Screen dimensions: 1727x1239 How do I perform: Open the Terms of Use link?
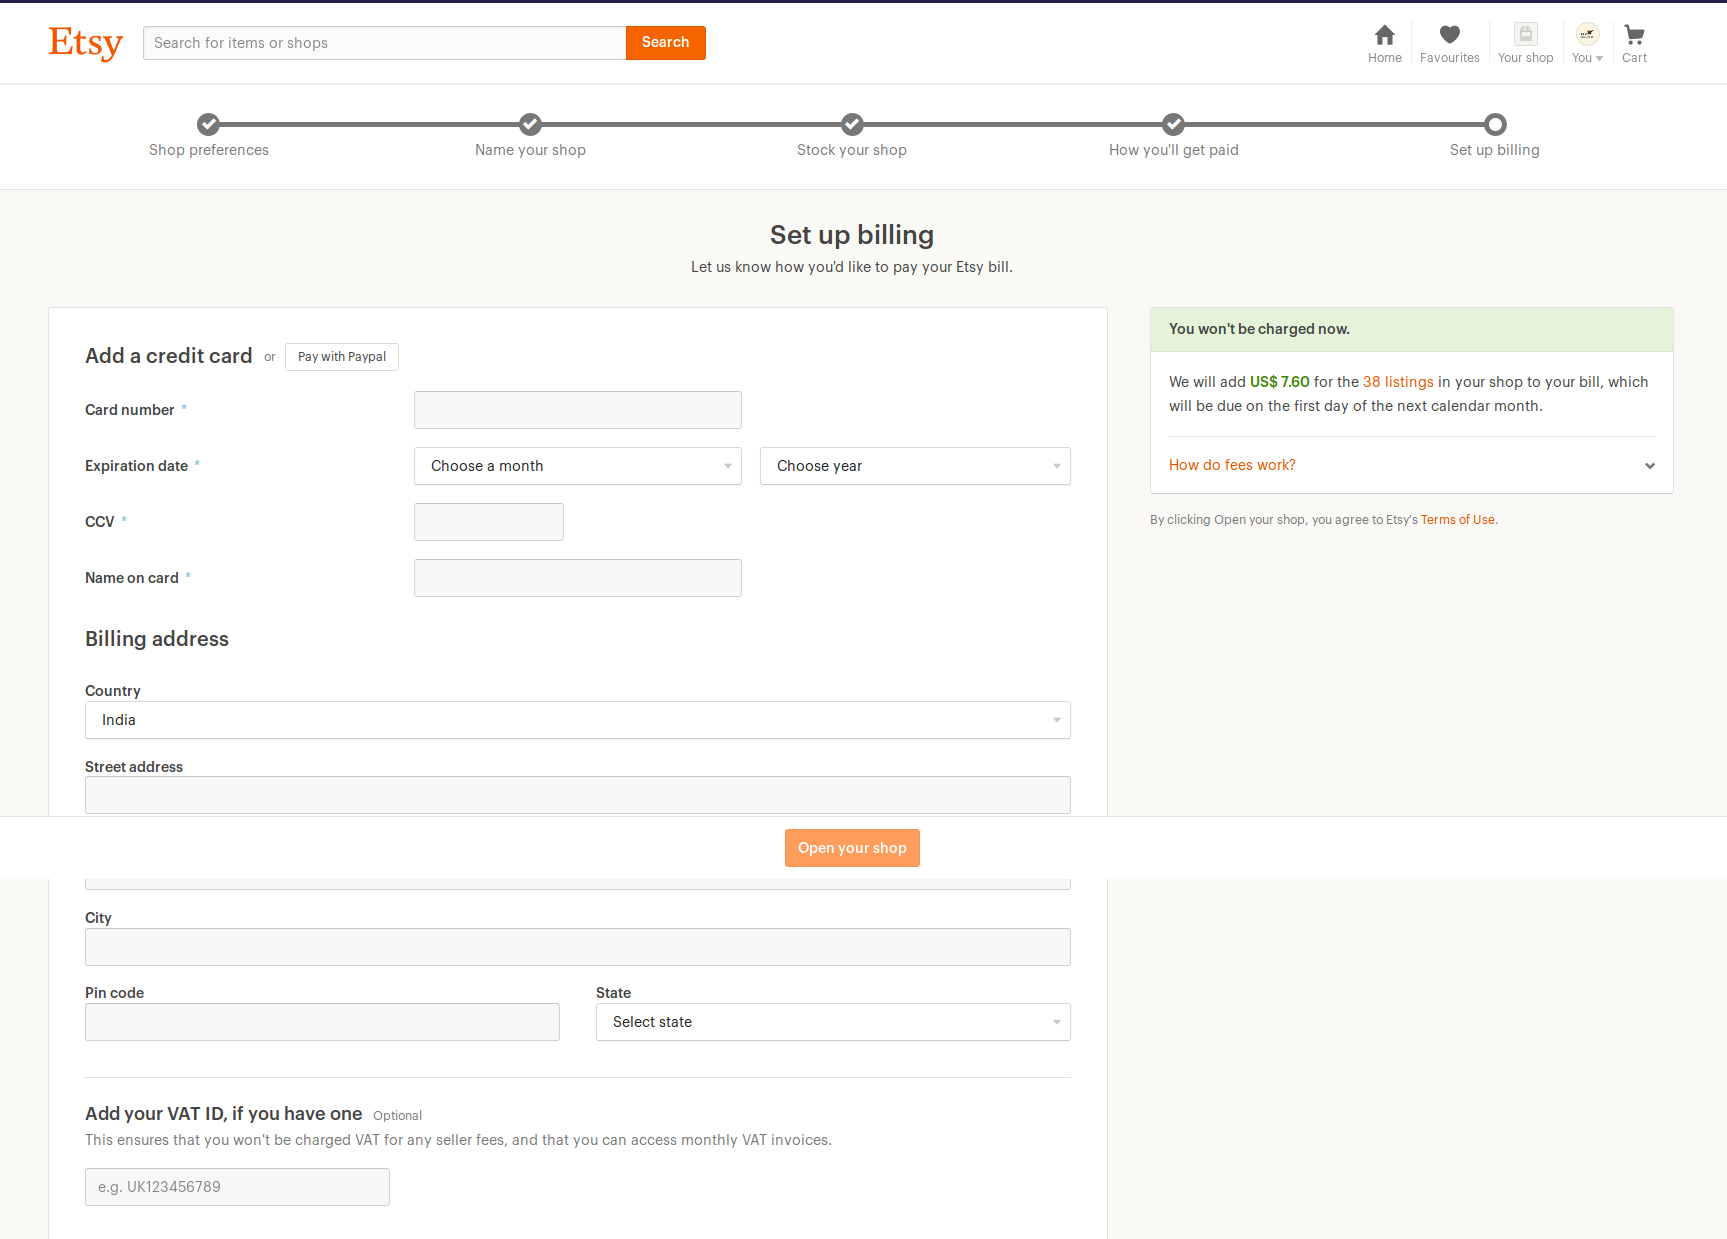pos(1458,520)
